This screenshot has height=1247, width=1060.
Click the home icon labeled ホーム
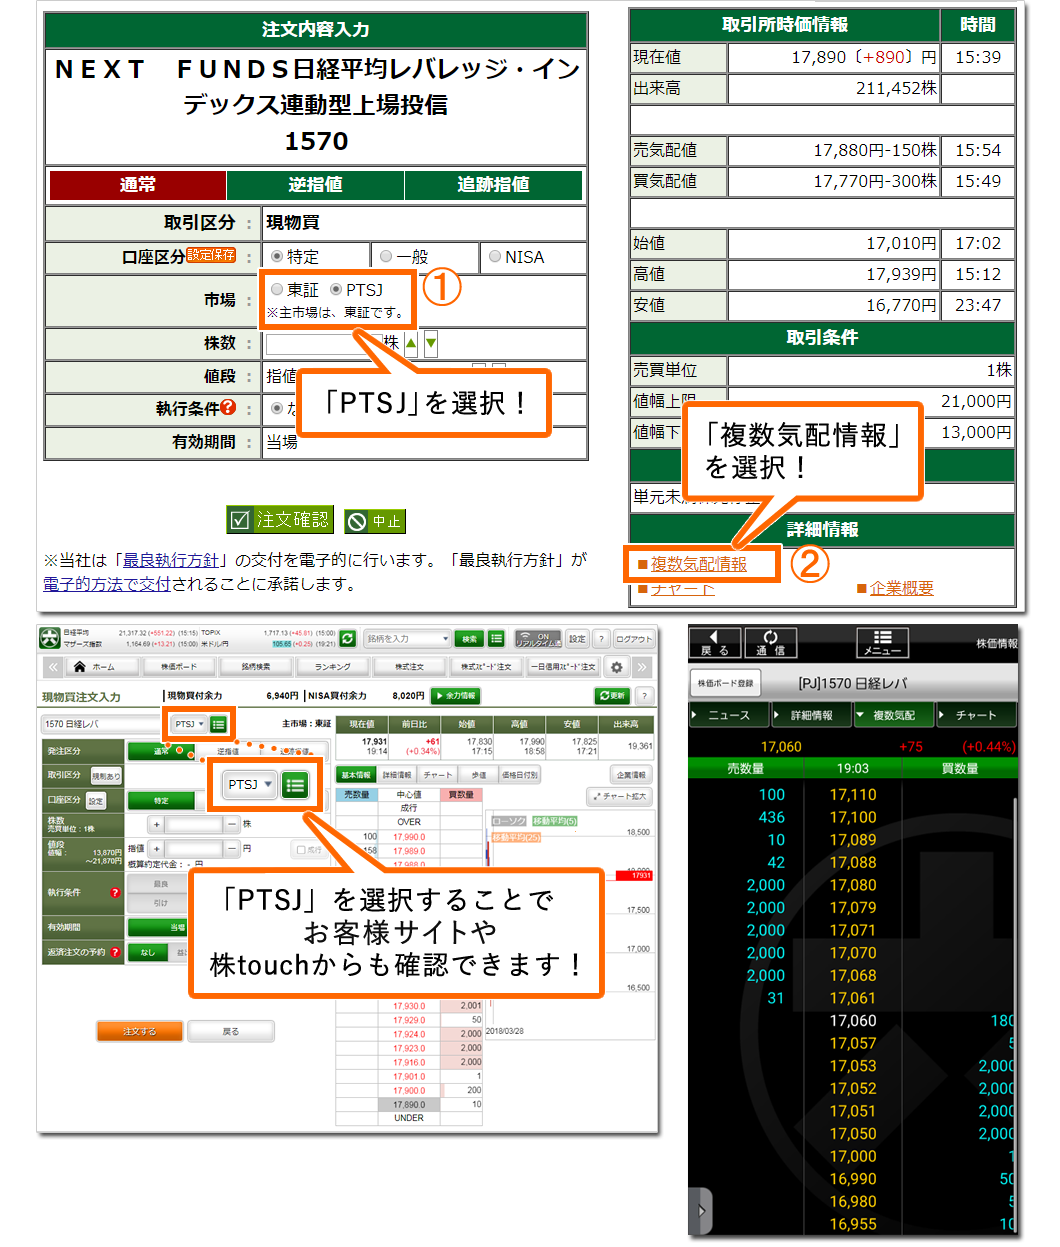tap(80, 667)
